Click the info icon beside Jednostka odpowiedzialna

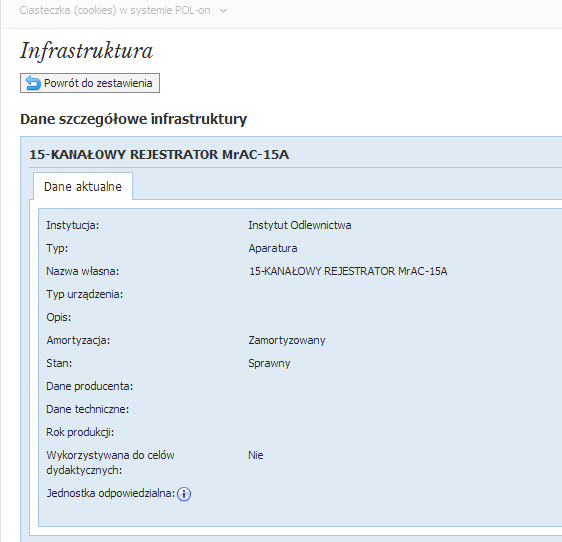(184, 494)
